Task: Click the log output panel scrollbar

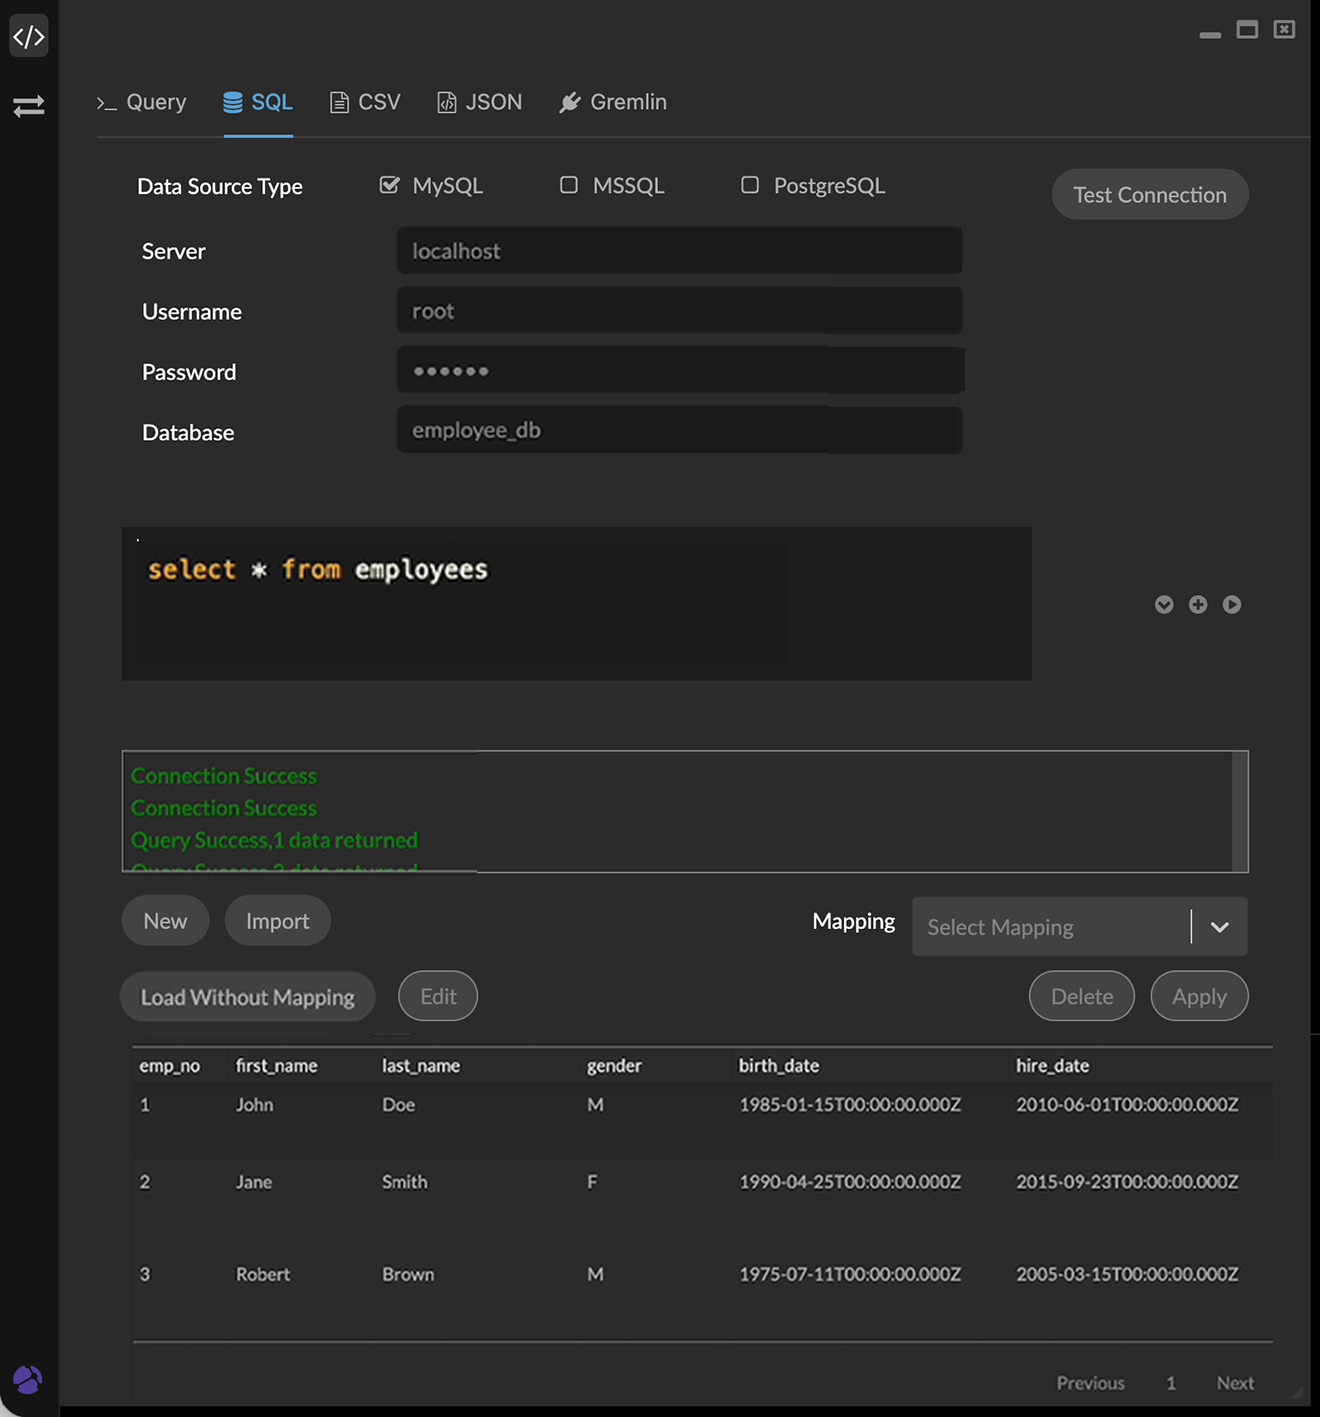Action: point(1240,811)
